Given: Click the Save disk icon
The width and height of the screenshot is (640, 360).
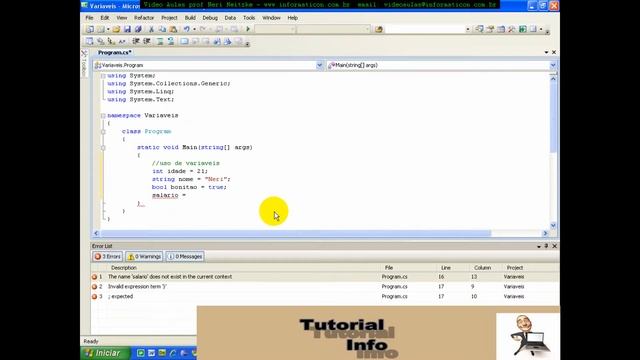Looking at the screenshot, I should [127, 29].
